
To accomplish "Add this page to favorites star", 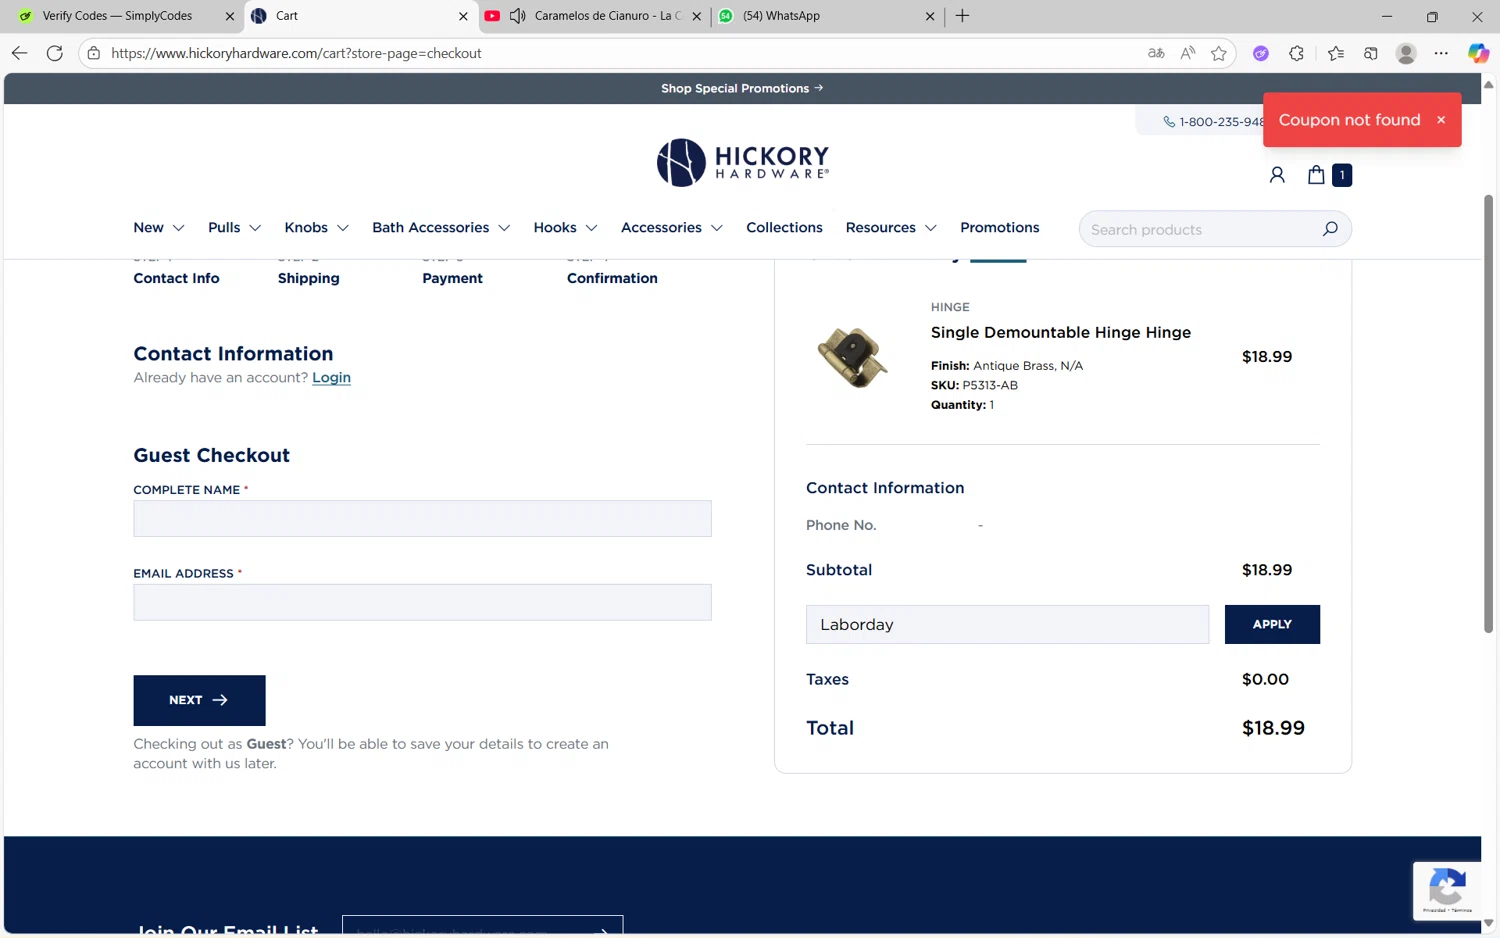I will coord(1218,53).
